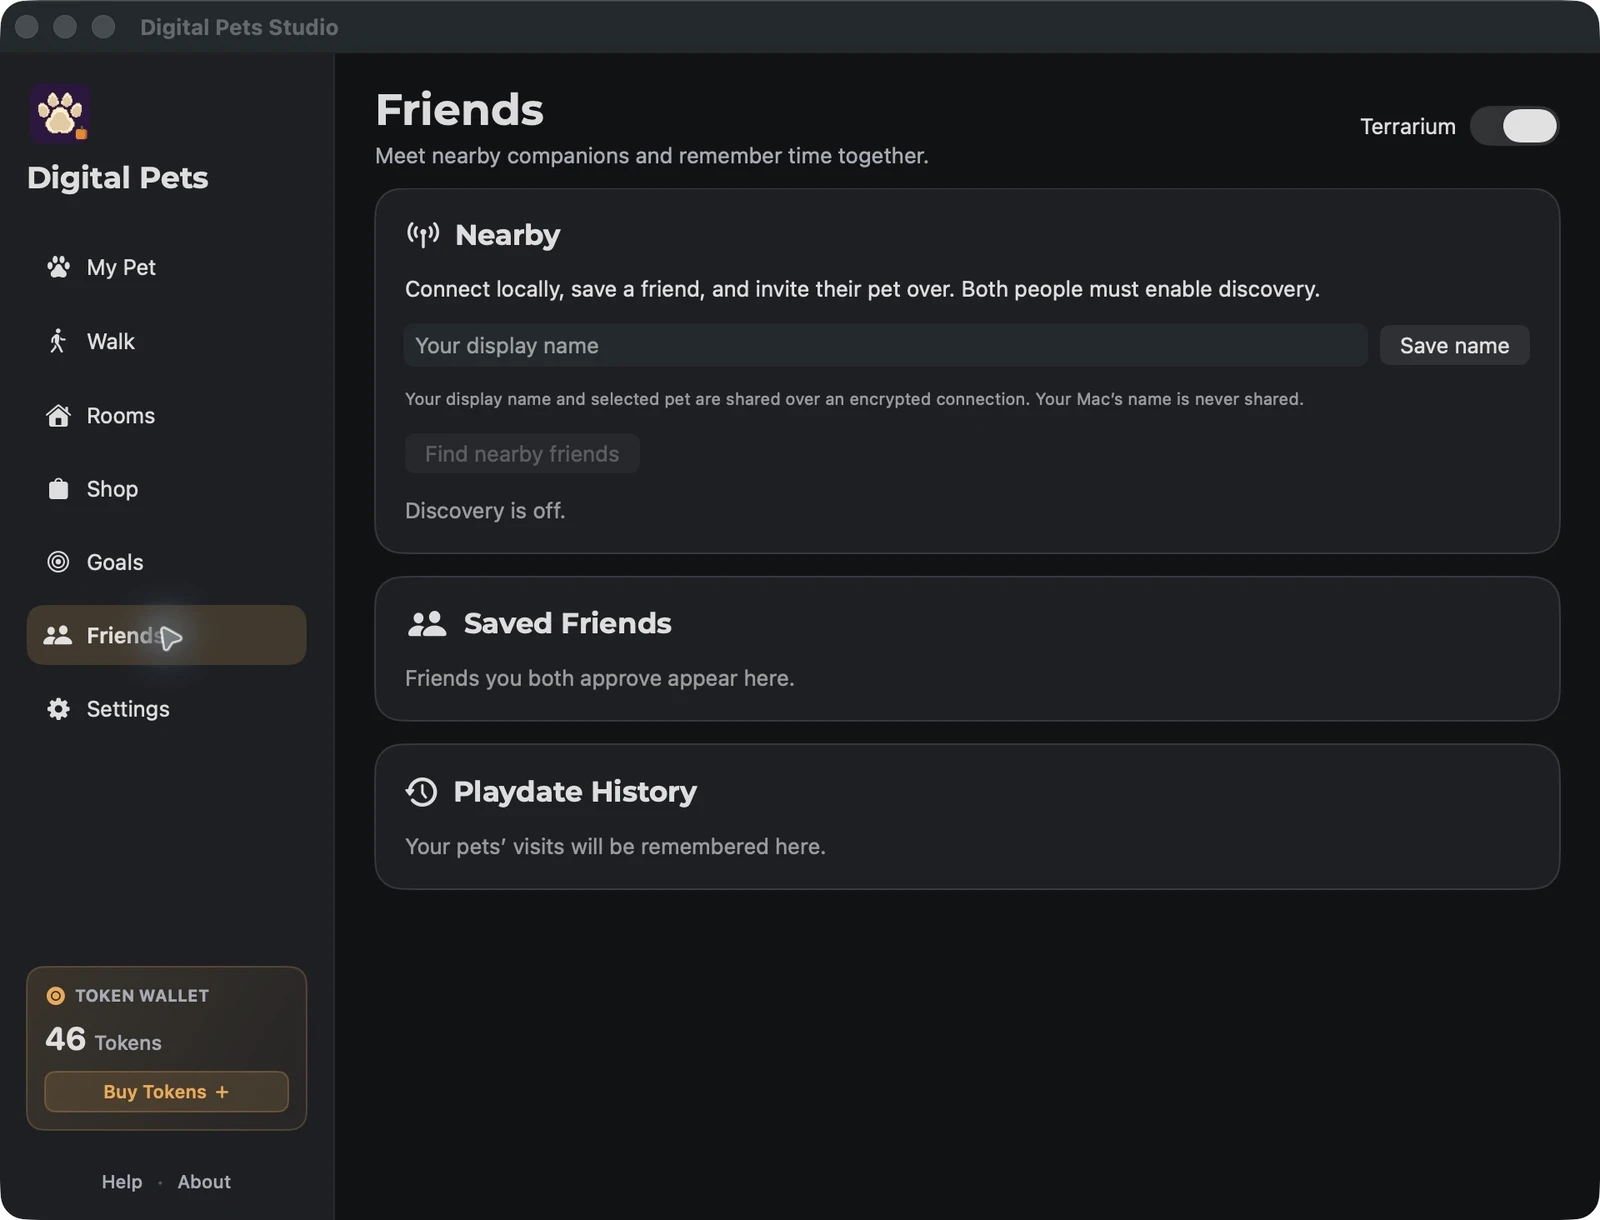The image size is (1600, 1220).
Task: Click the two-people icon in the sidebar Friends item
Action: click(58, 635)
